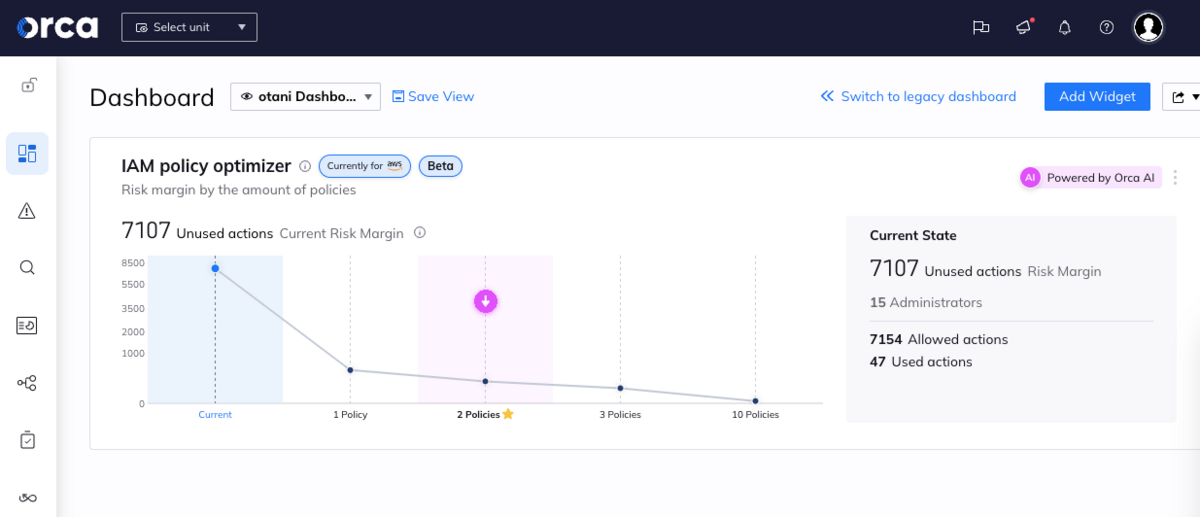
Task: Open the Select unit dropdown
Action: click(189, 27)
